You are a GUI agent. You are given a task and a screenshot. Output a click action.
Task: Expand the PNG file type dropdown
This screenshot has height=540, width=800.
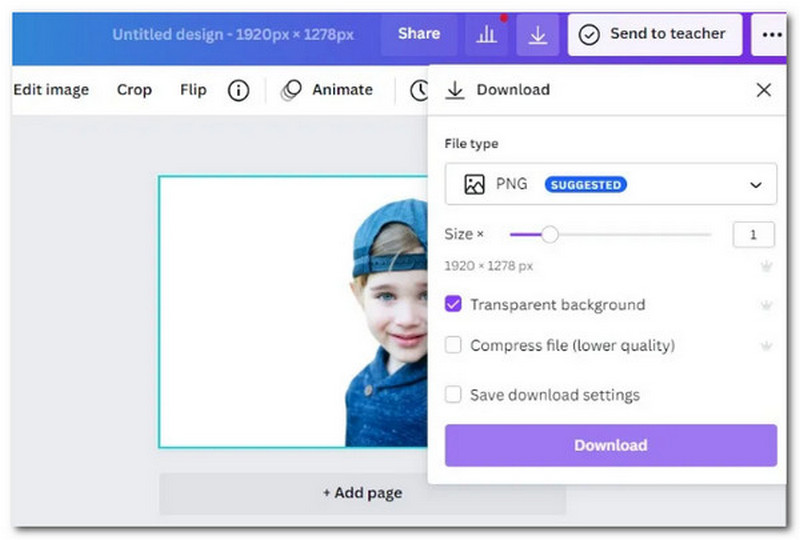coord(610,185)
